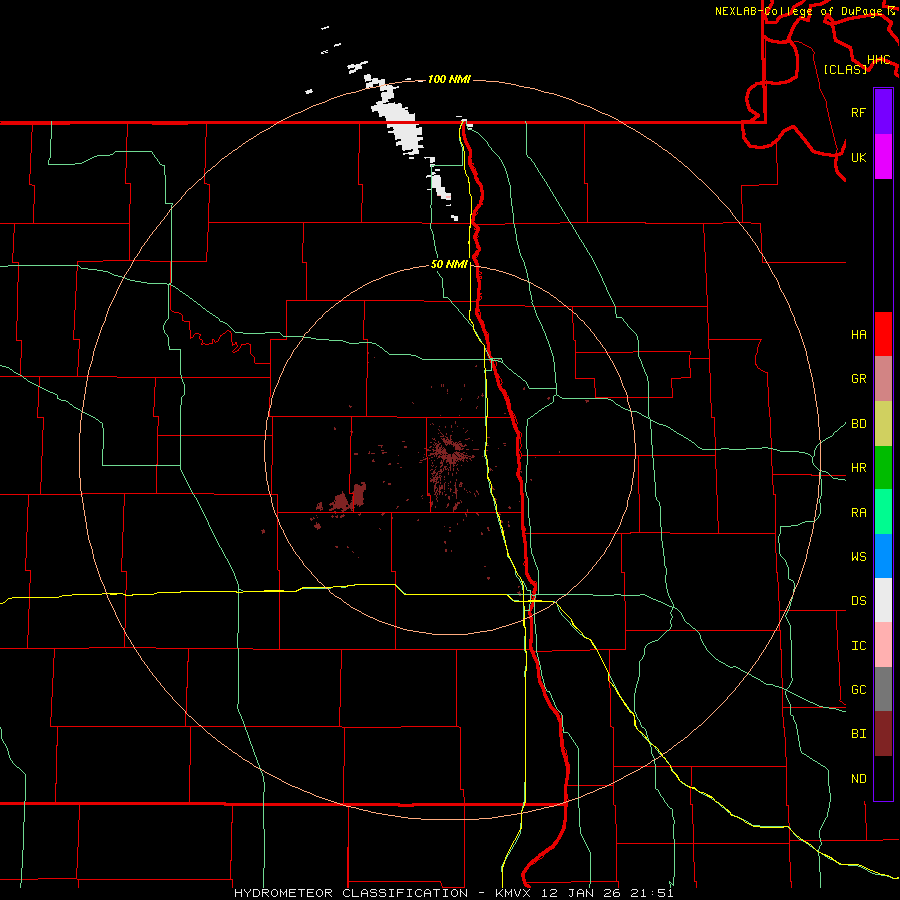Select the WS blue legend swatch
This screenshot has width=900, height=900.
[x=883, y=556]
